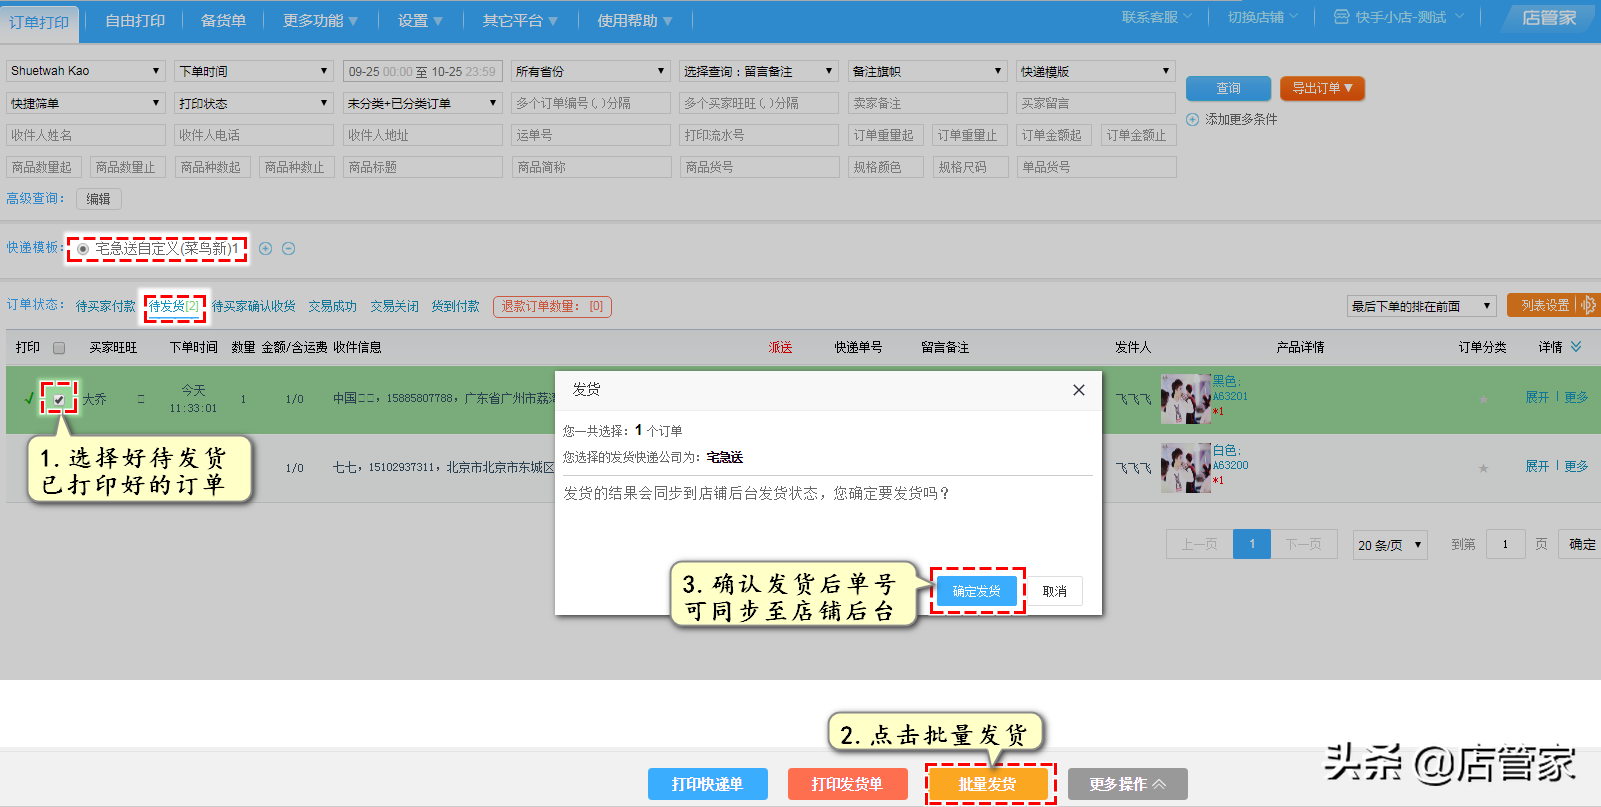The image size is (1601, 807).
Task: Open the 最后下单的排在前面 sort dropdown
Action: click(x=1420, y=306)
